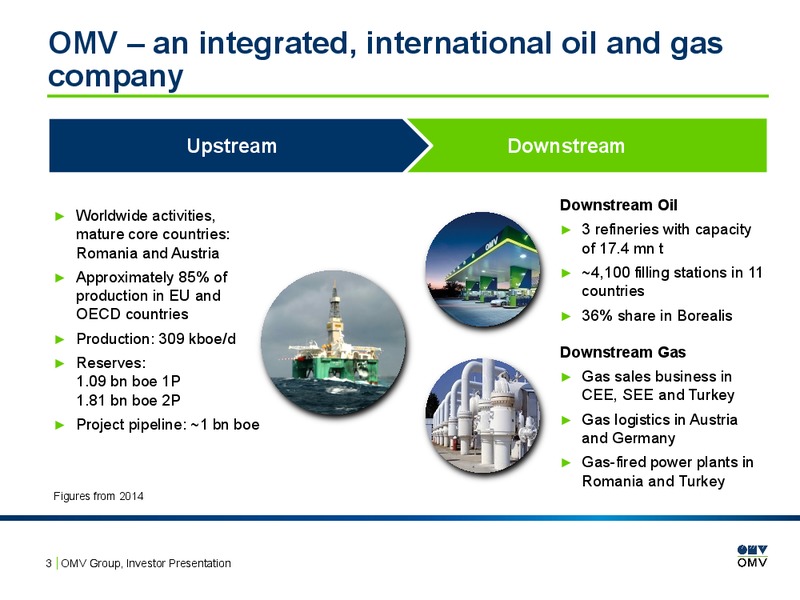Select the 'Downstream Gas' heading
This screenshot has width=800, height=600.
pyautogui.click(x=622, y=352)
